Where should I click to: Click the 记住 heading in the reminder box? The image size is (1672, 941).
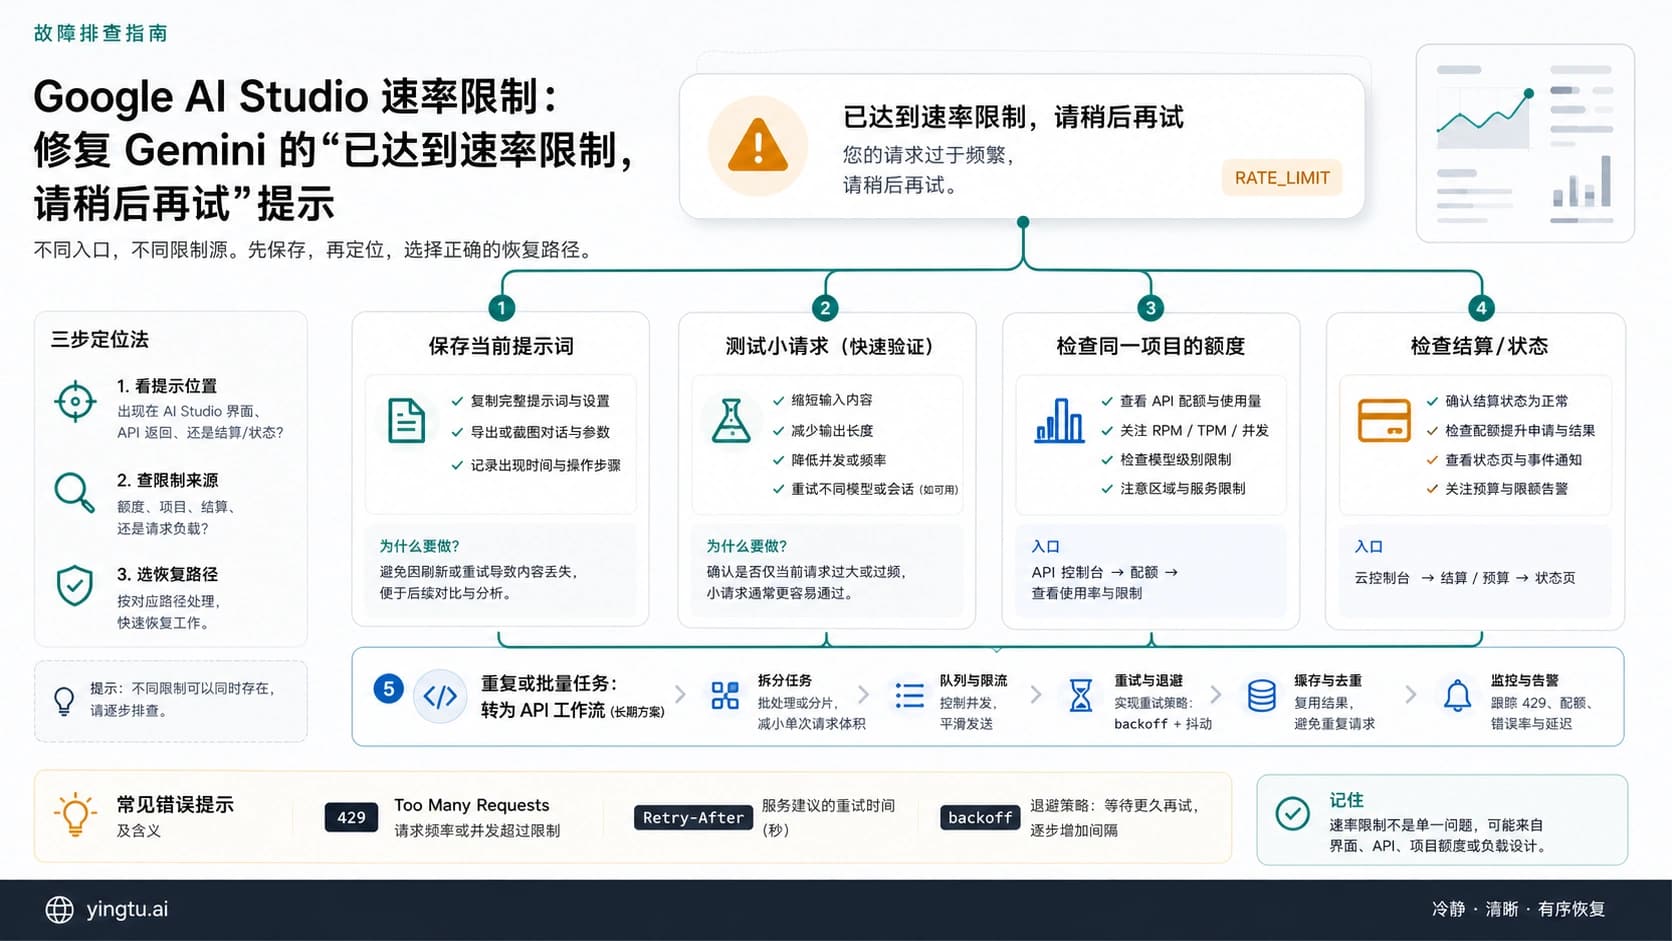click(1346, 800)
